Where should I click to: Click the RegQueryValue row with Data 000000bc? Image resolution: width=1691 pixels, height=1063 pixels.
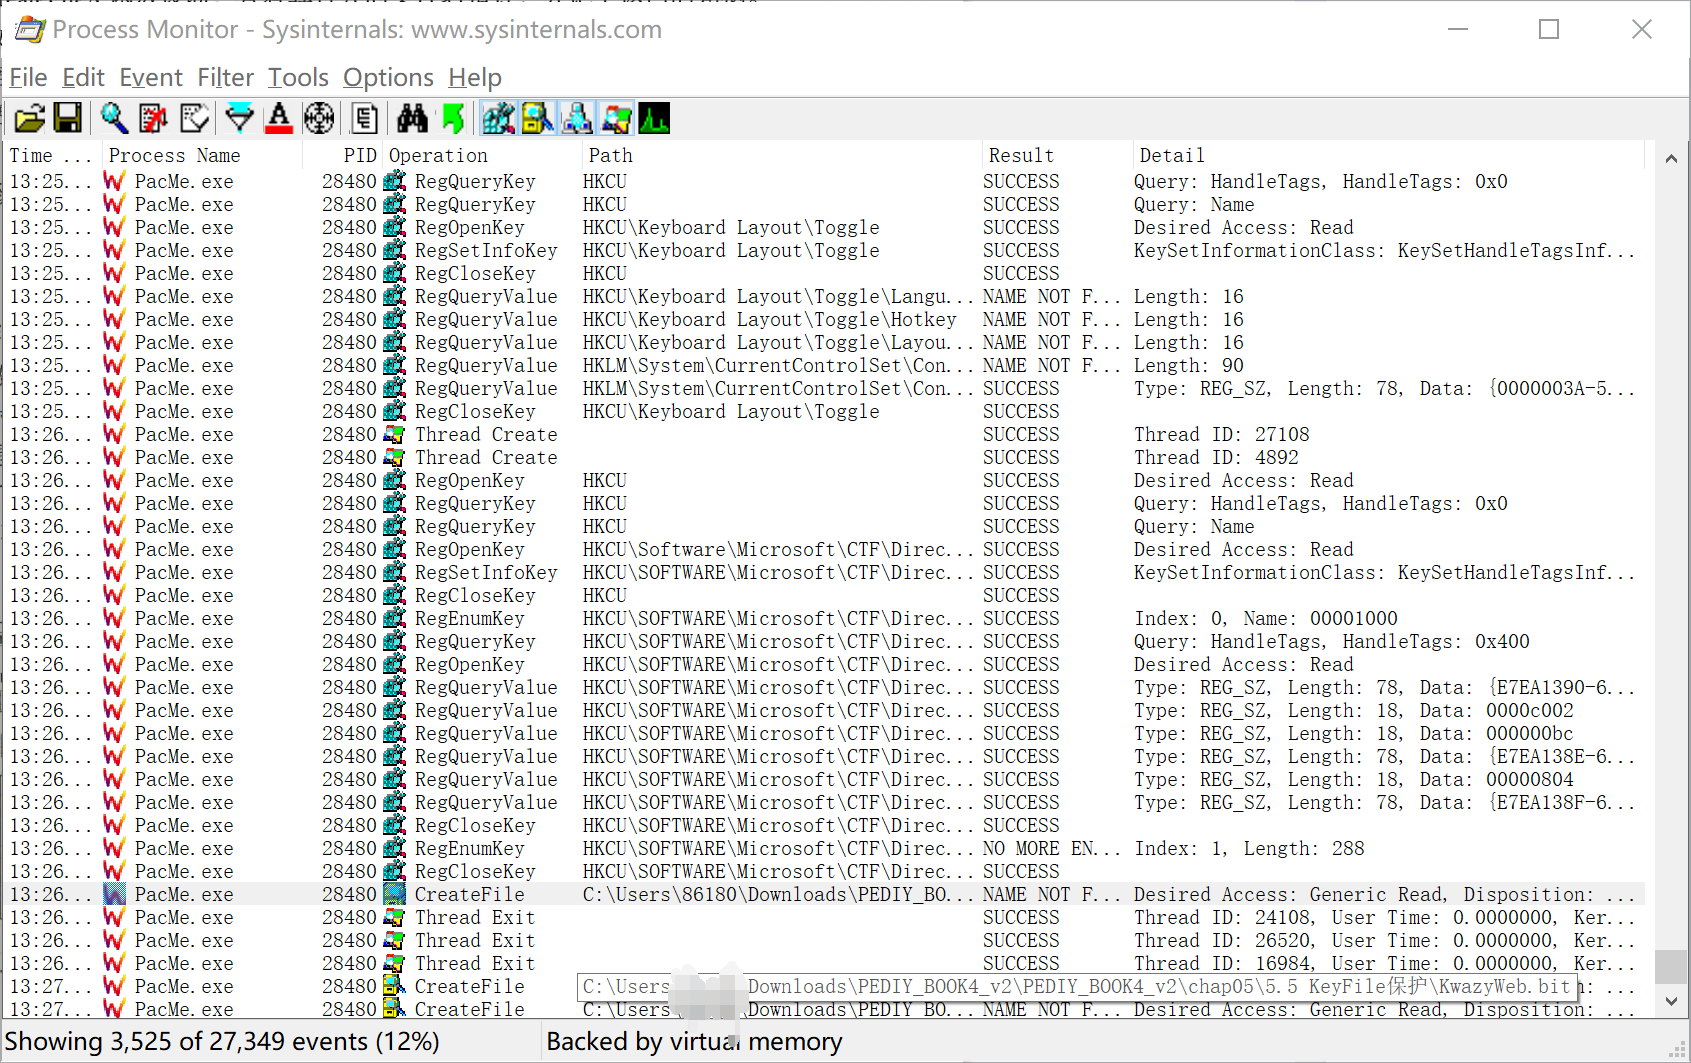(824, 733)
